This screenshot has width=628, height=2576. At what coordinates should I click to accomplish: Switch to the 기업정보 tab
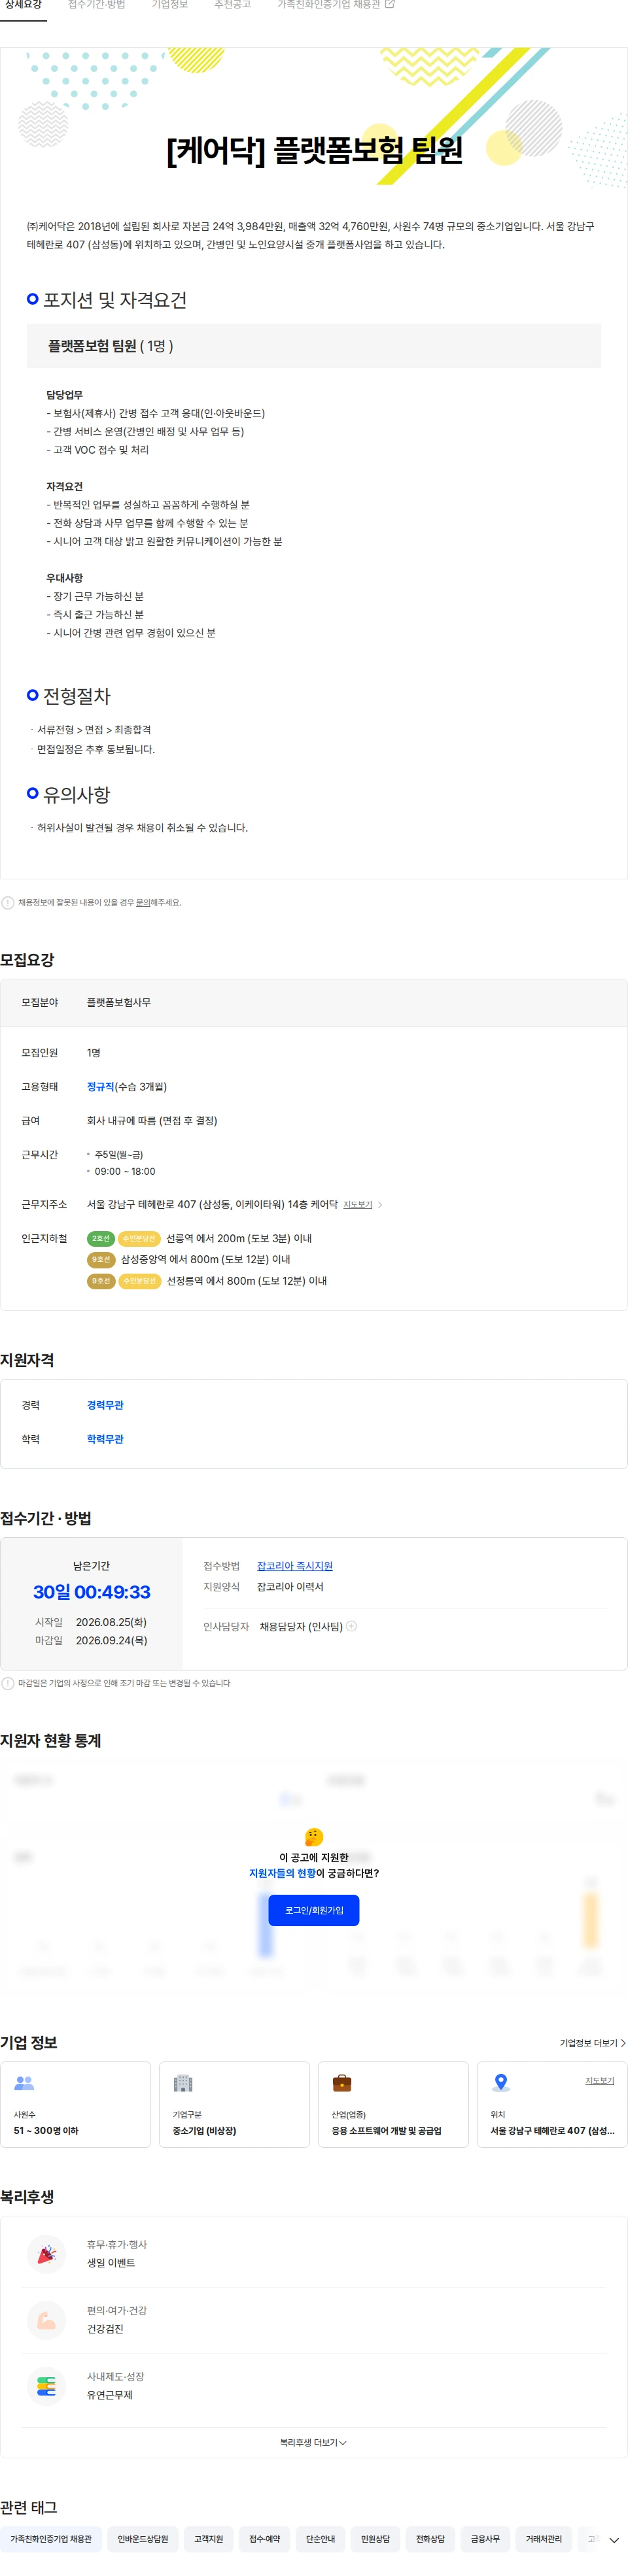coord(170,5)
